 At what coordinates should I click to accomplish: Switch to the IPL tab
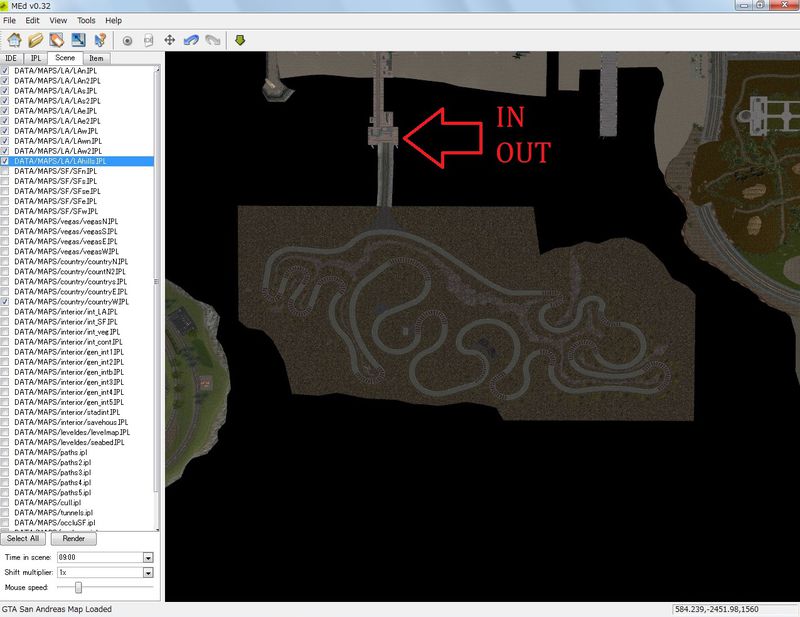[x=36, y=58]
